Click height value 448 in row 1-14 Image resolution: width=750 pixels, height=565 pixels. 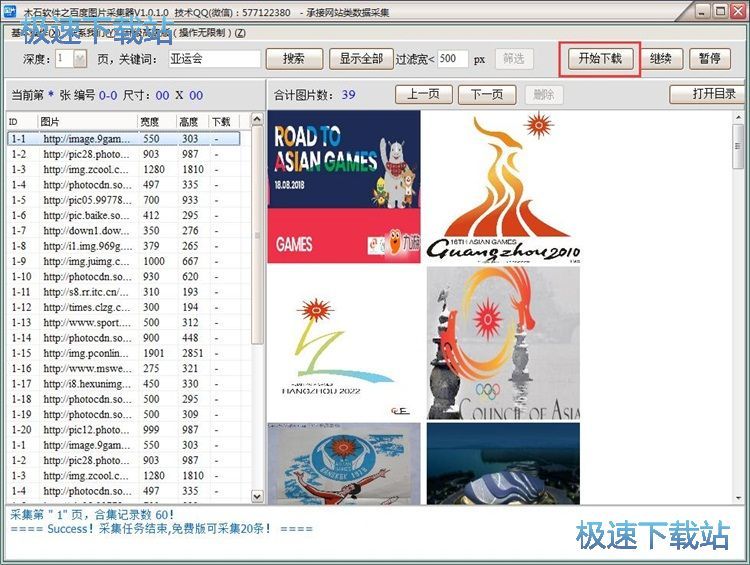[x=190, y=338]
